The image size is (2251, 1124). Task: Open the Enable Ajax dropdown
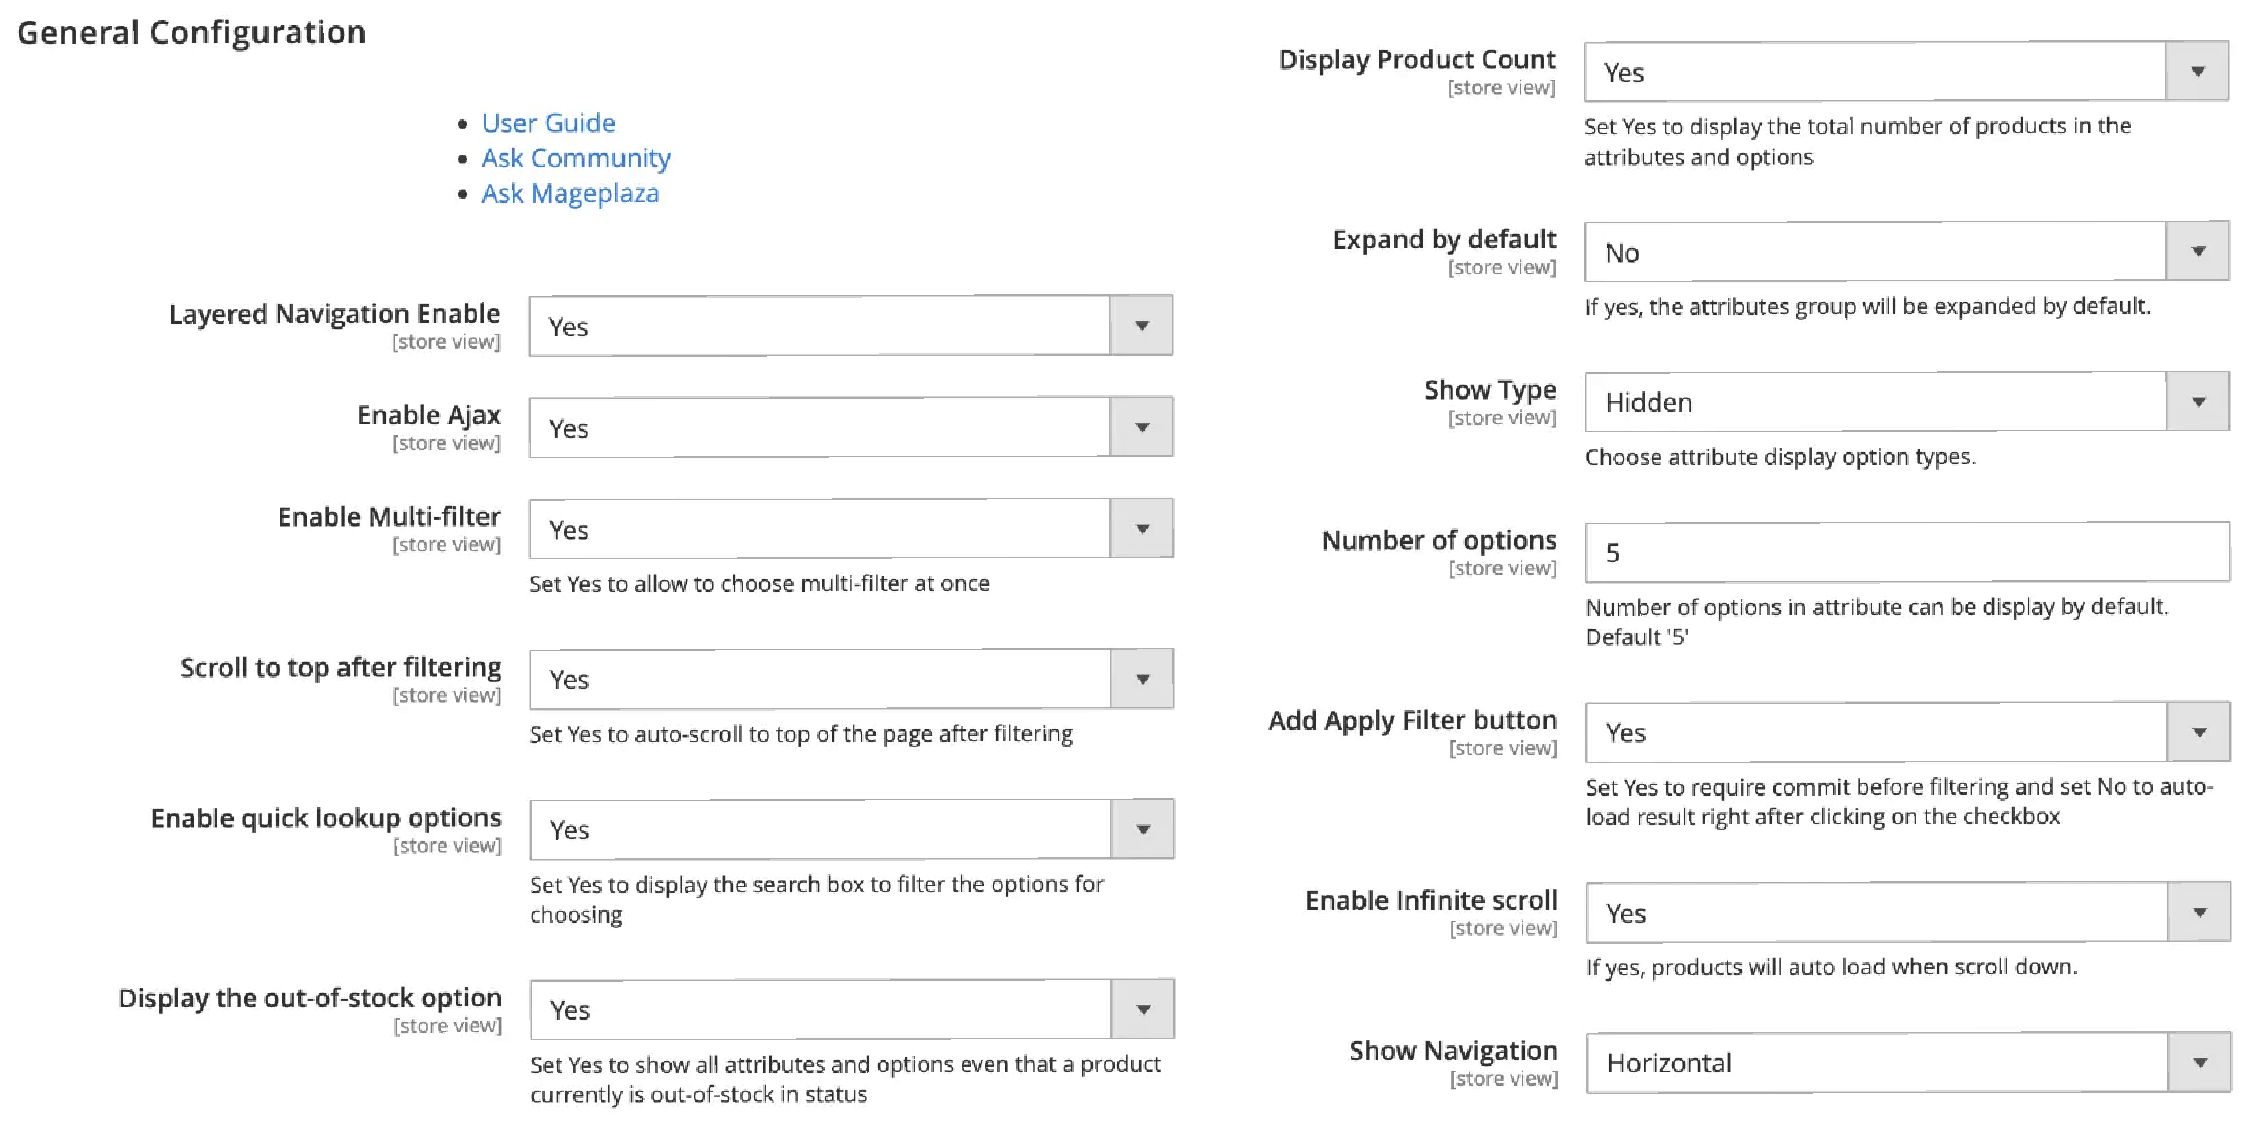pyautogui.click(x=851, y=427)
